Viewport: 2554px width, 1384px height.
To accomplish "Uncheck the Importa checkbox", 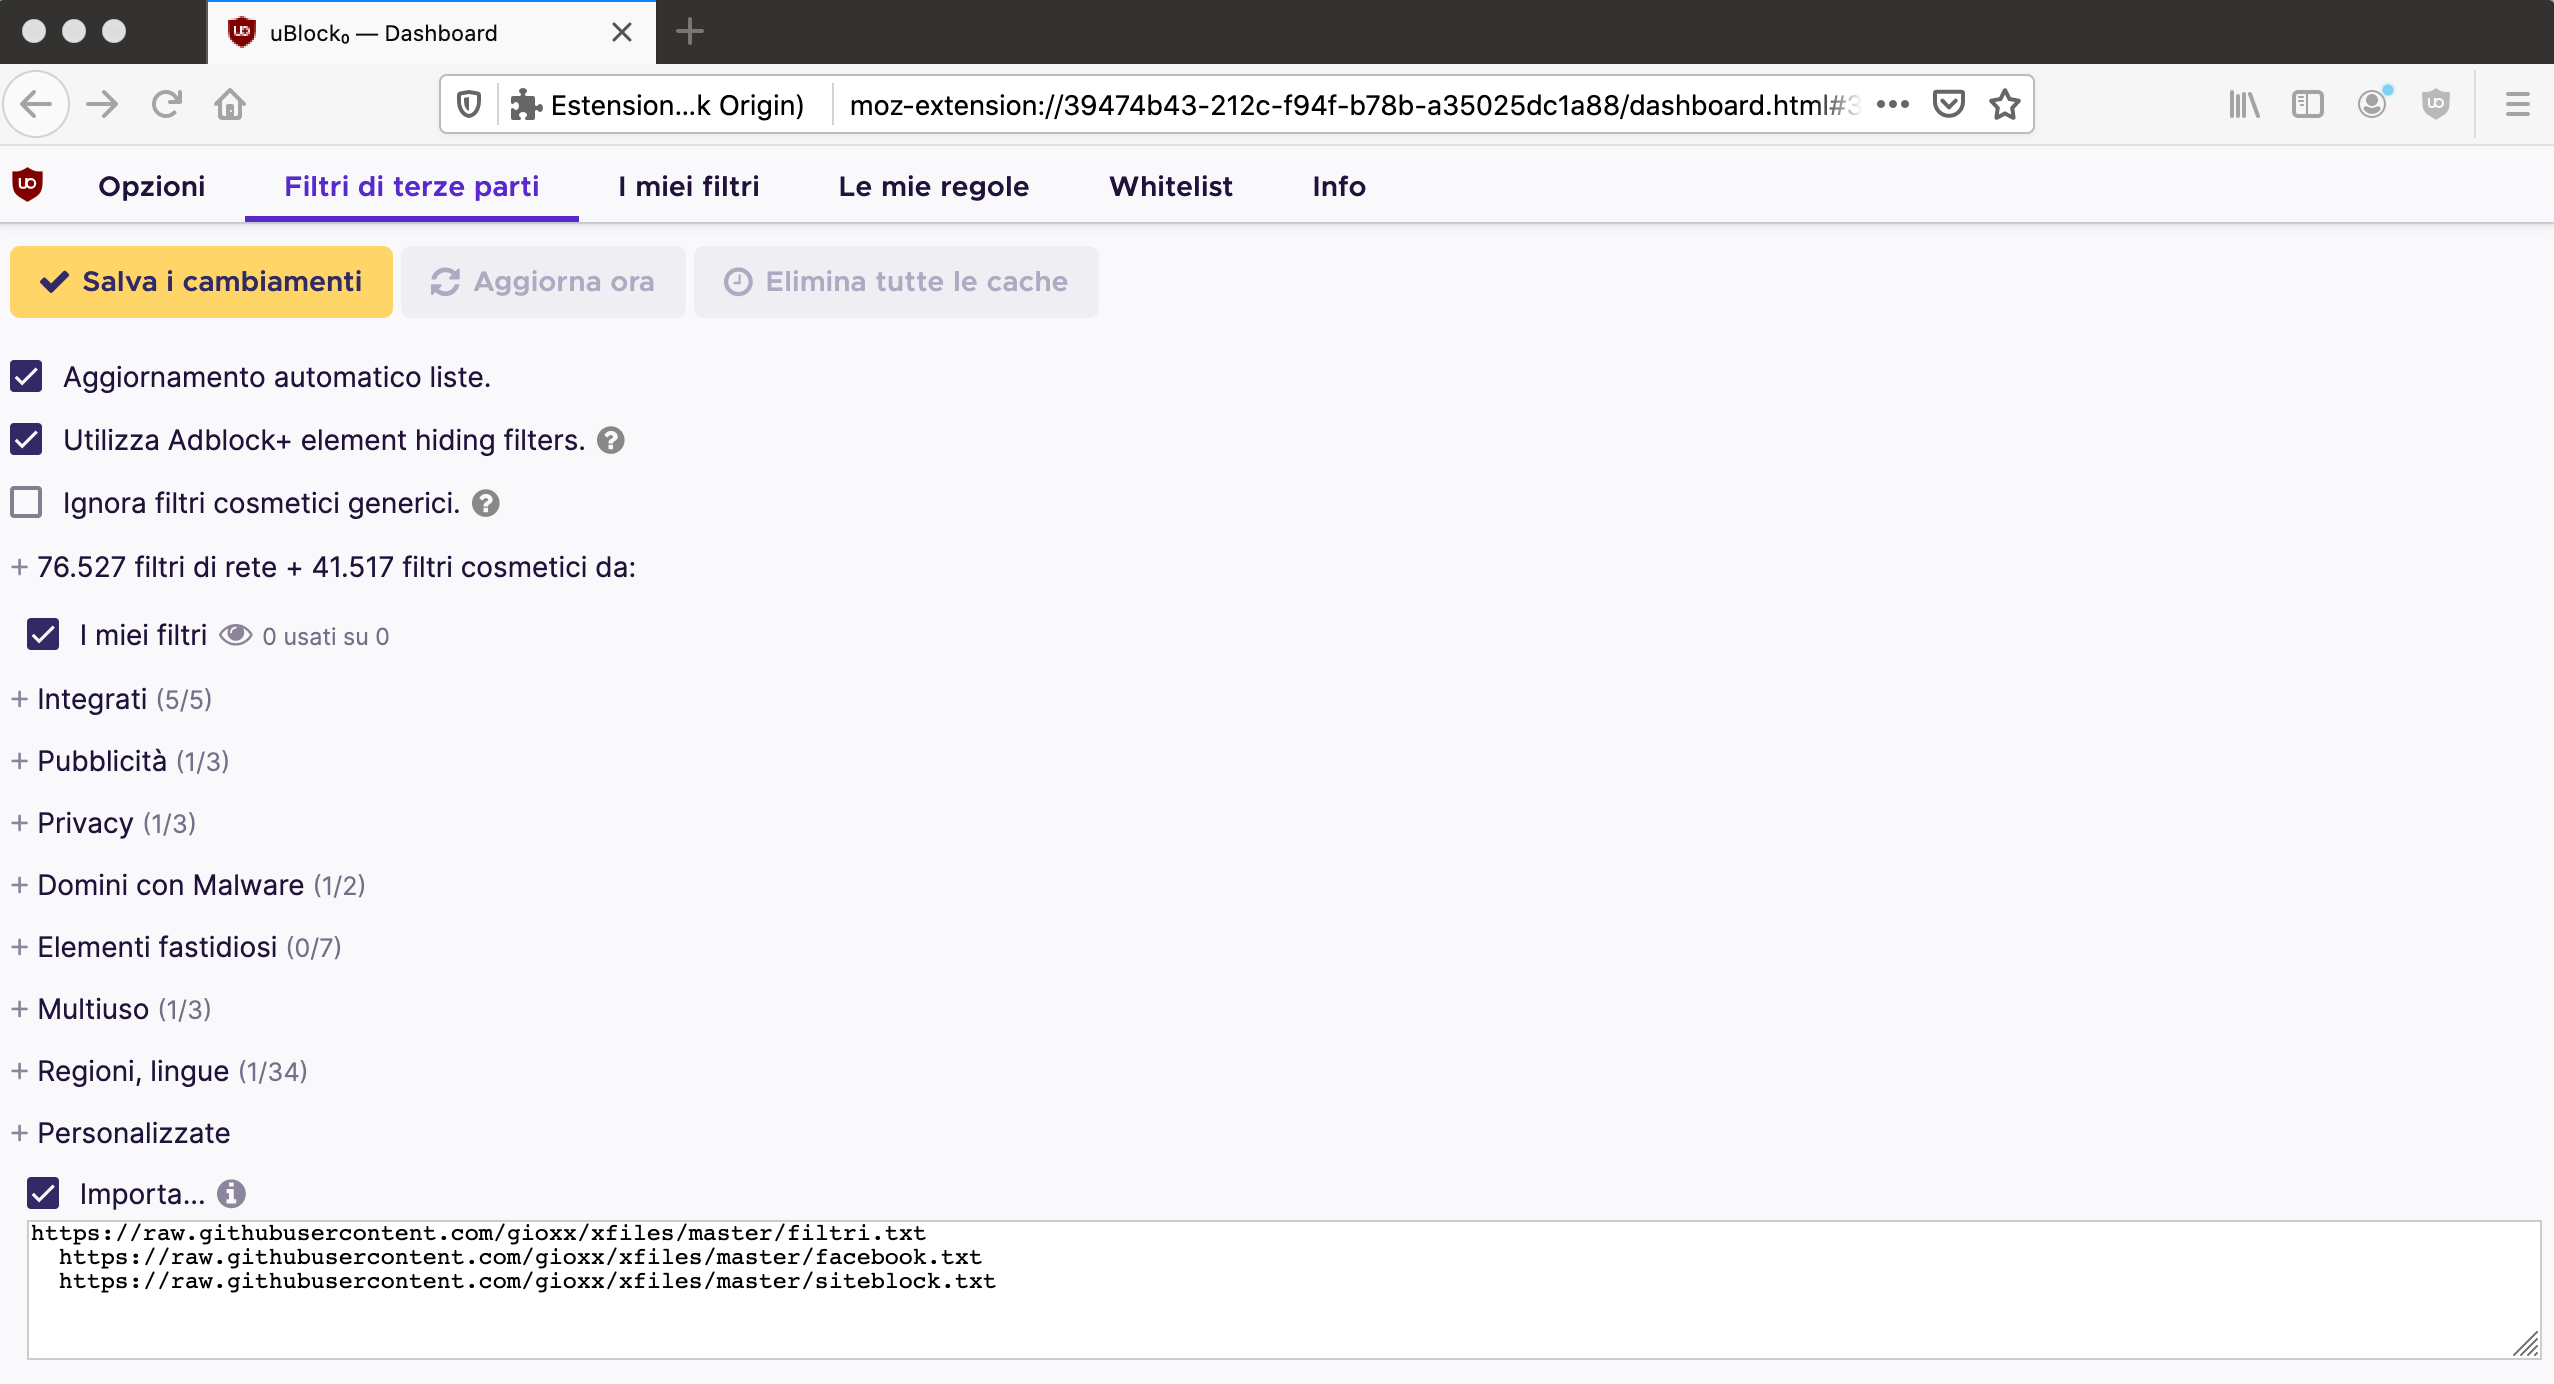I will coord(43,1193).
